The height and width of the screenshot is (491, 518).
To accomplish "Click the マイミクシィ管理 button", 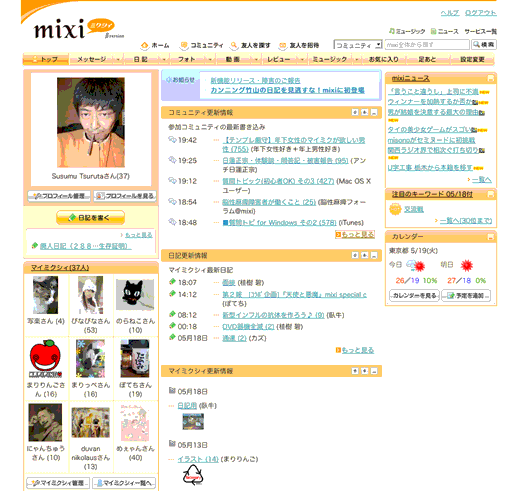I will [58, 483].
